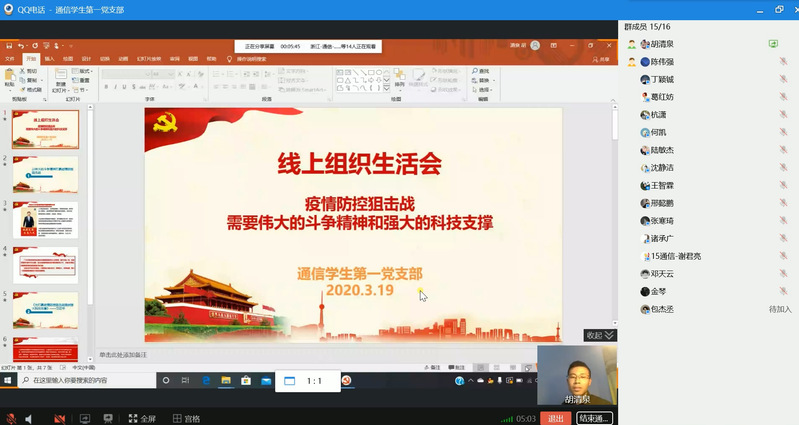Click the Windows Start button in taskbar
The height and width of the screenshot is (425, 799).
tap(8, 381)
